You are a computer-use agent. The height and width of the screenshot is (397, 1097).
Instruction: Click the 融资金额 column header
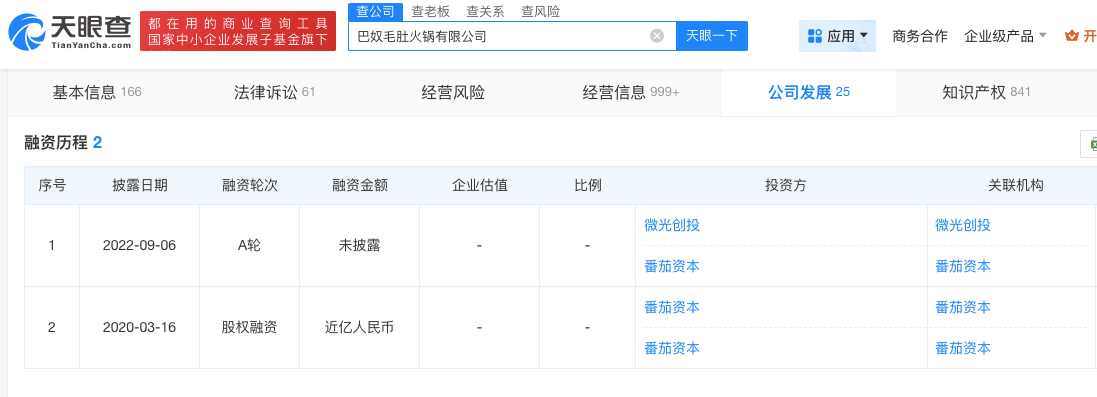tap(360, 186)
